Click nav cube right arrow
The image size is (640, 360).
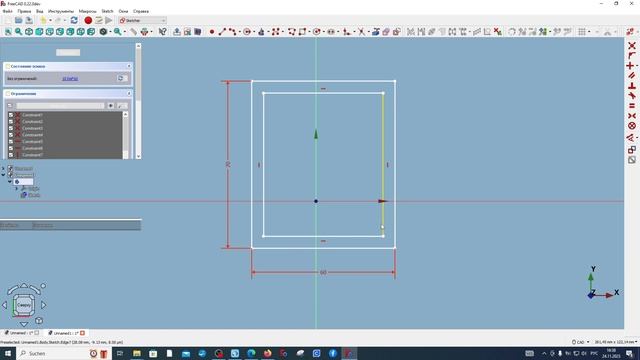pos(44,305)
